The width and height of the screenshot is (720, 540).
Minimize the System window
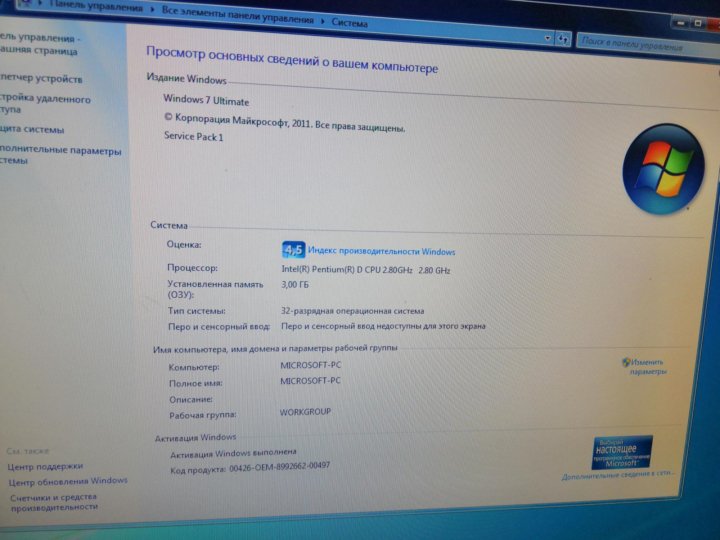pos(681,22)
